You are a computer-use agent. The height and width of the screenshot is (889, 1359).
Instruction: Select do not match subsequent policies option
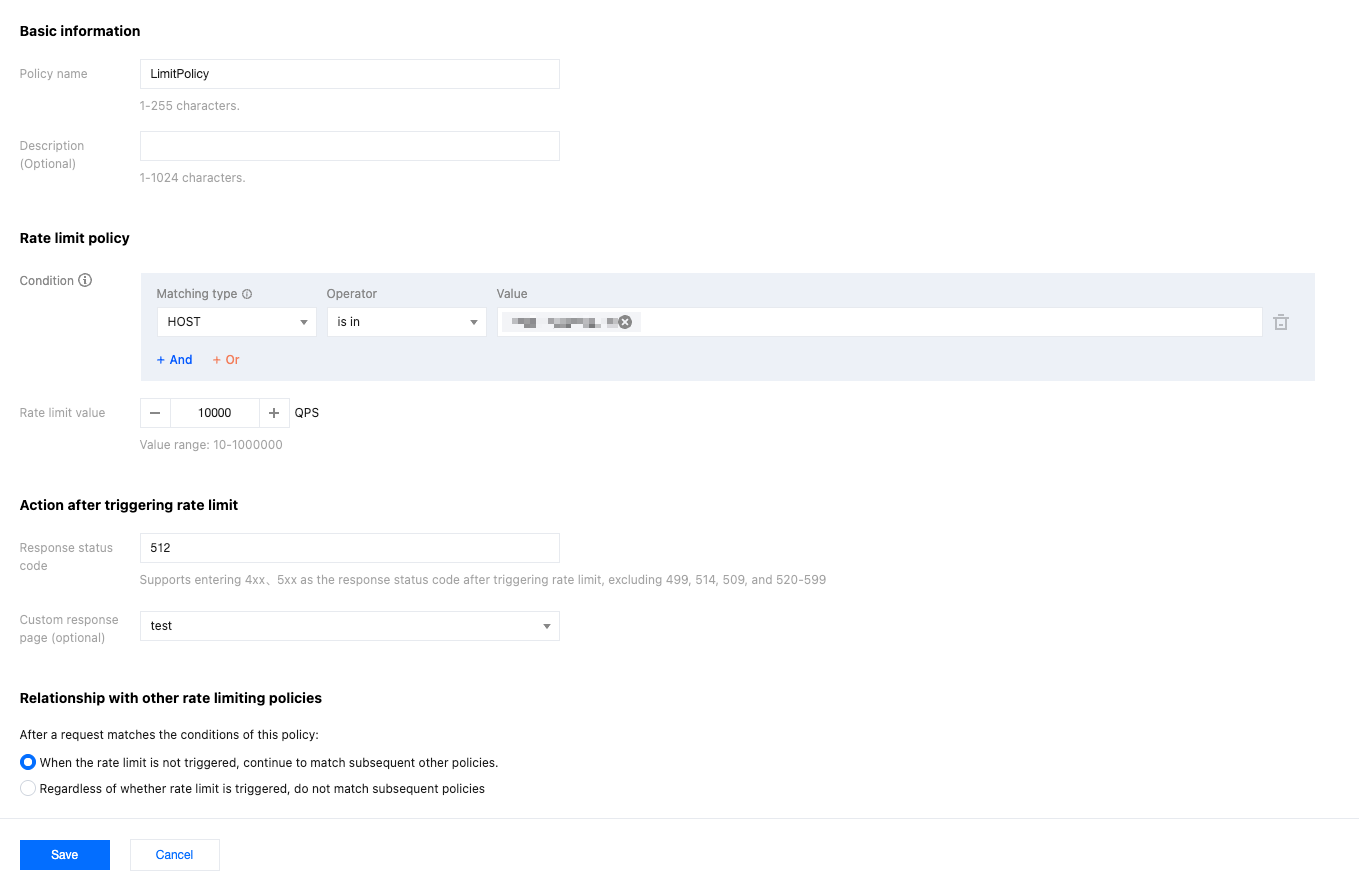28,789
